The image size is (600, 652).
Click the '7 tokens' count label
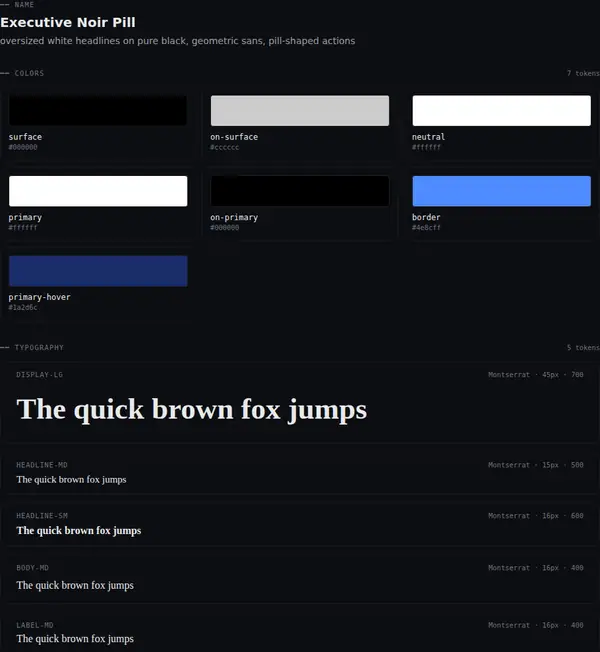pos(583,73)
